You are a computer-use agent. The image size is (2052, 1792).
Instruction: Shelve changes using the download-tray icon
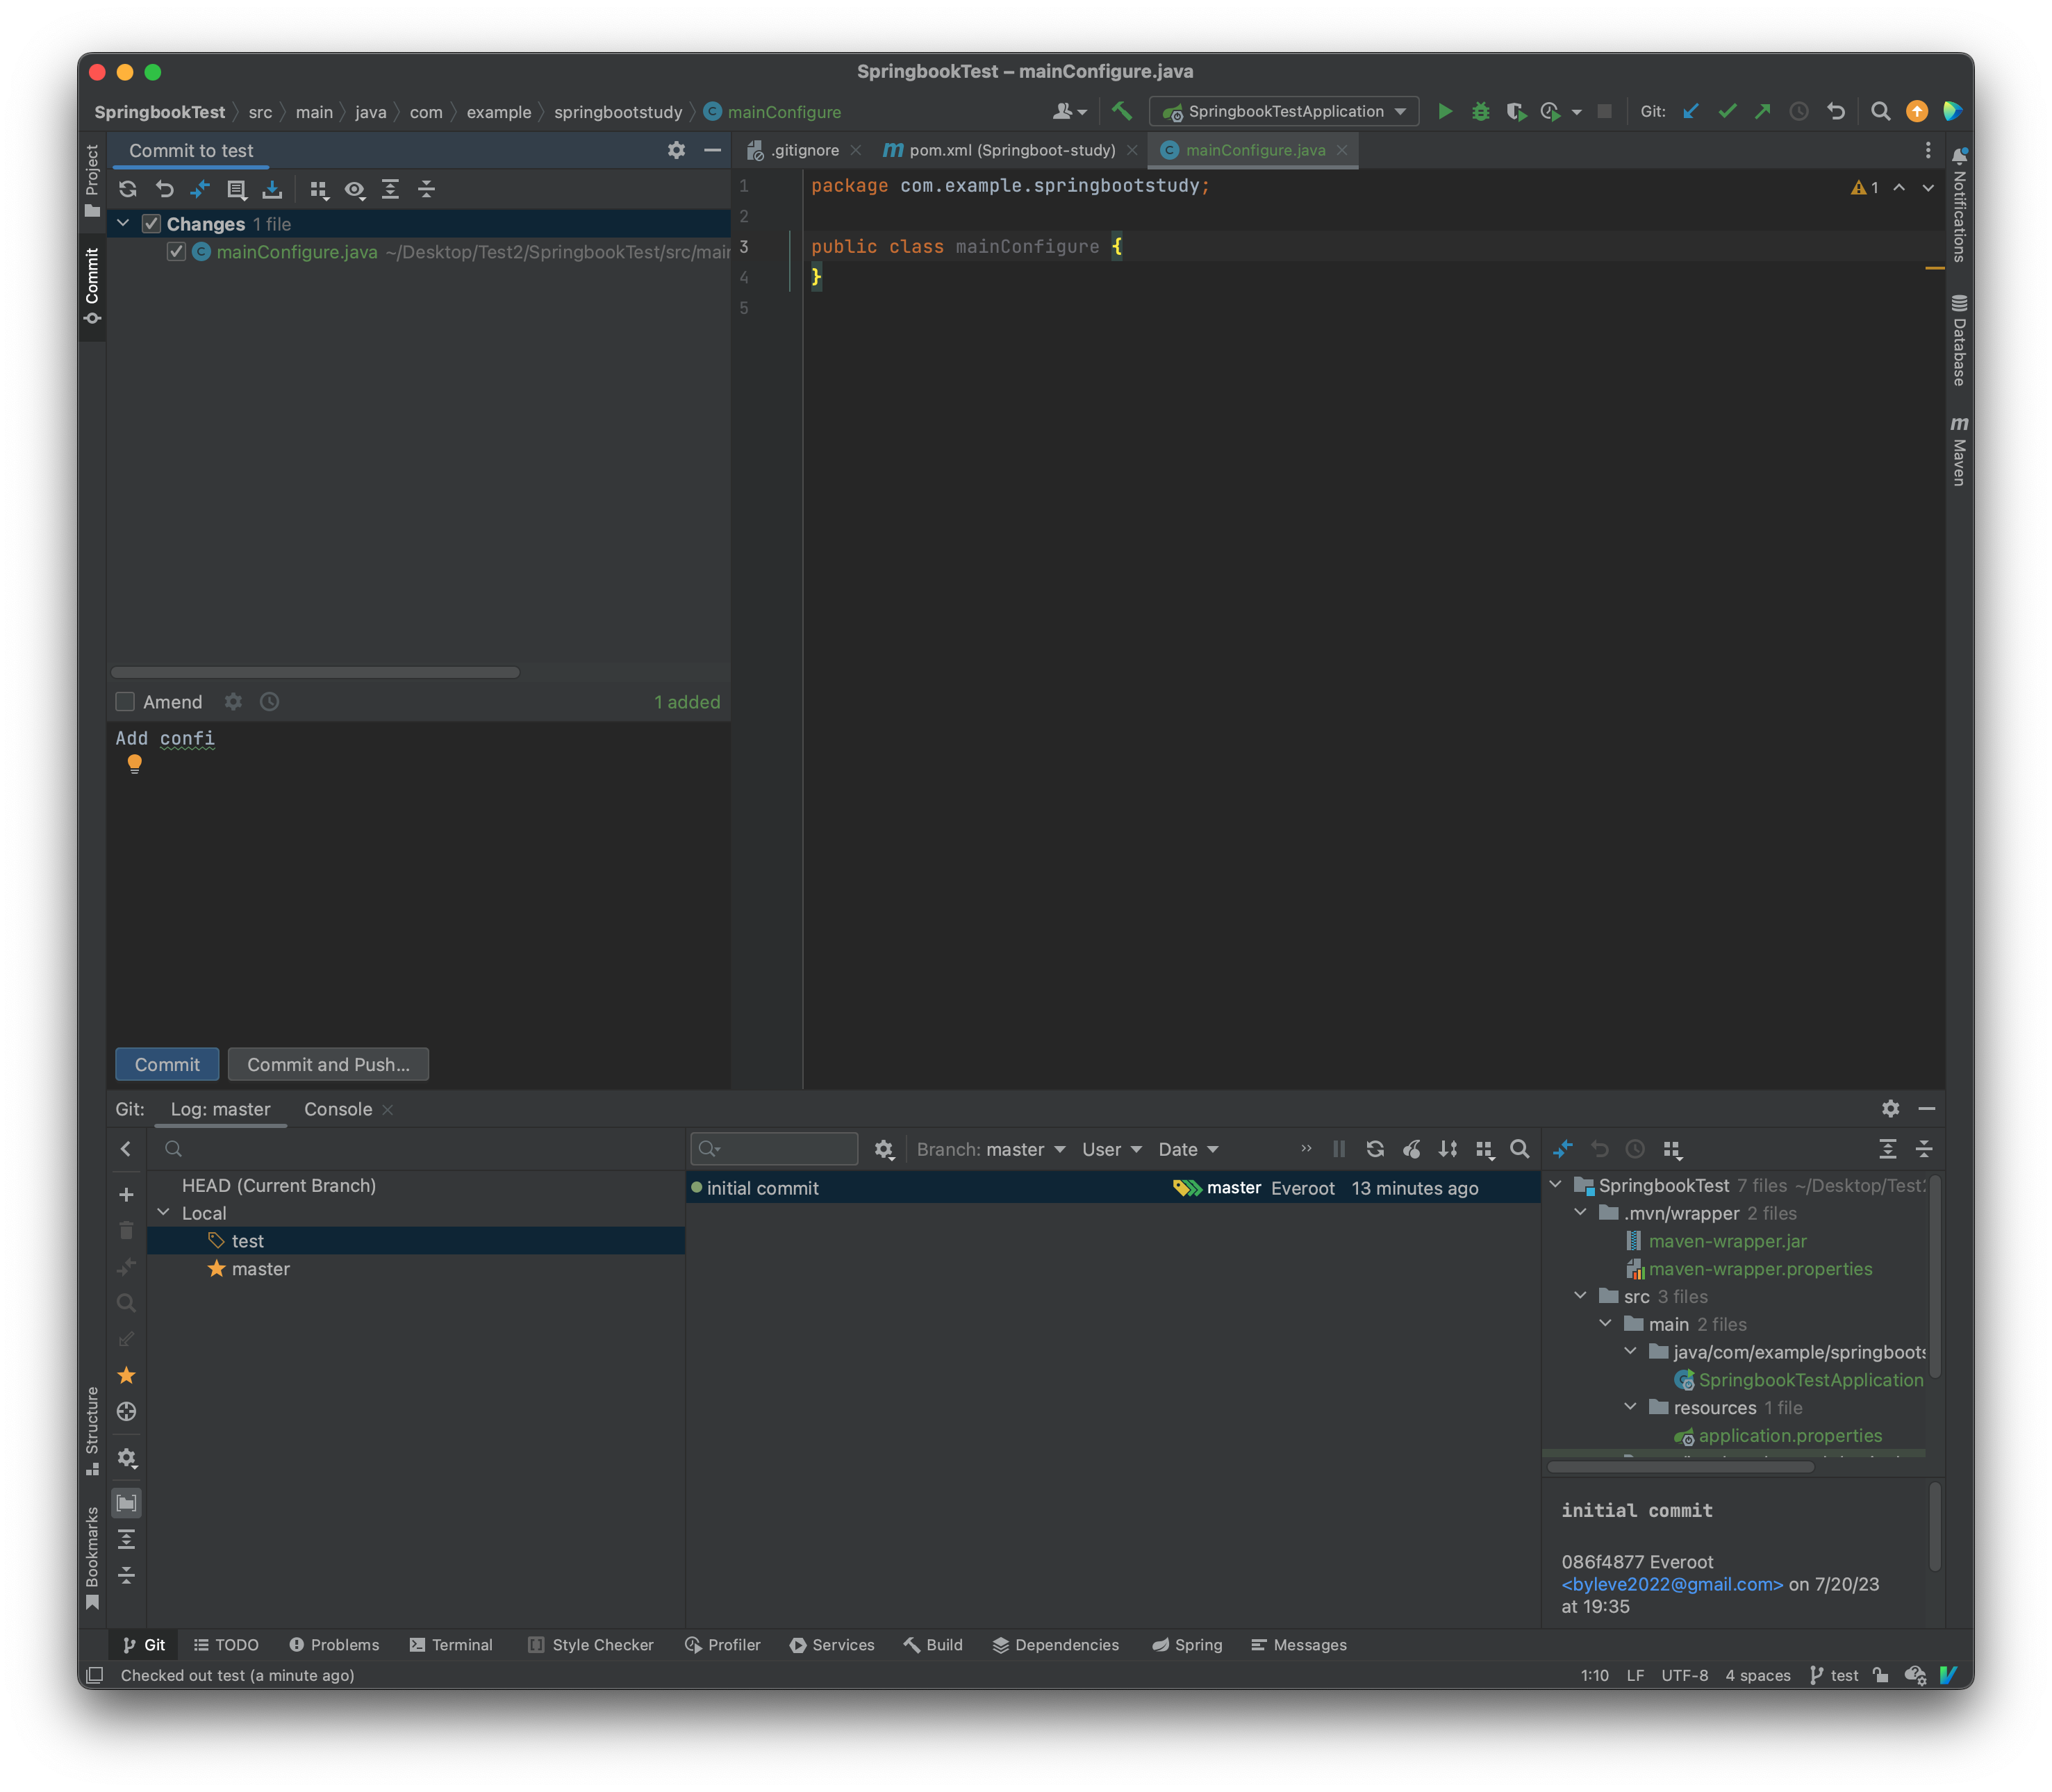pyautogui.click(x=272, y=189)
